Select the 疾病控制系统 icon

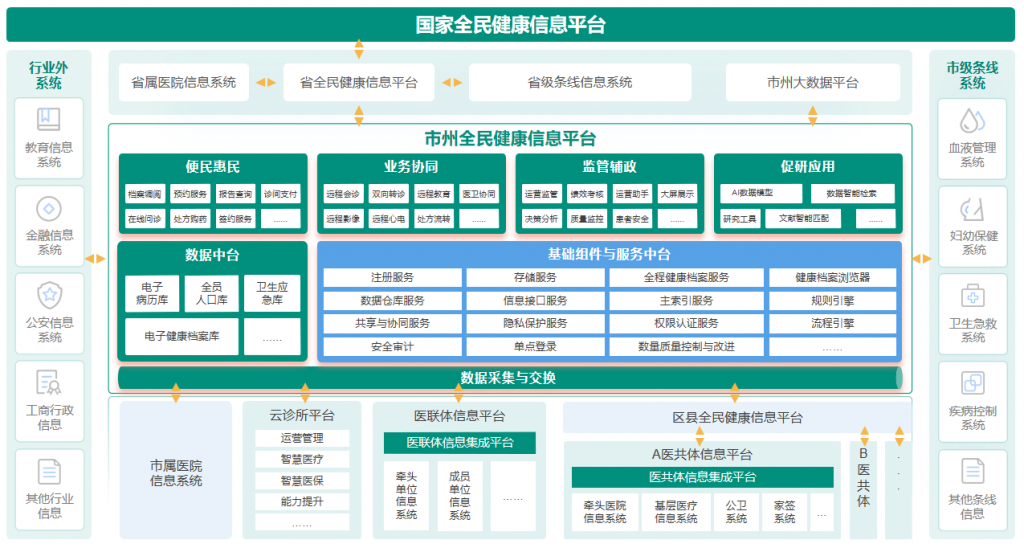coord(972,382)
